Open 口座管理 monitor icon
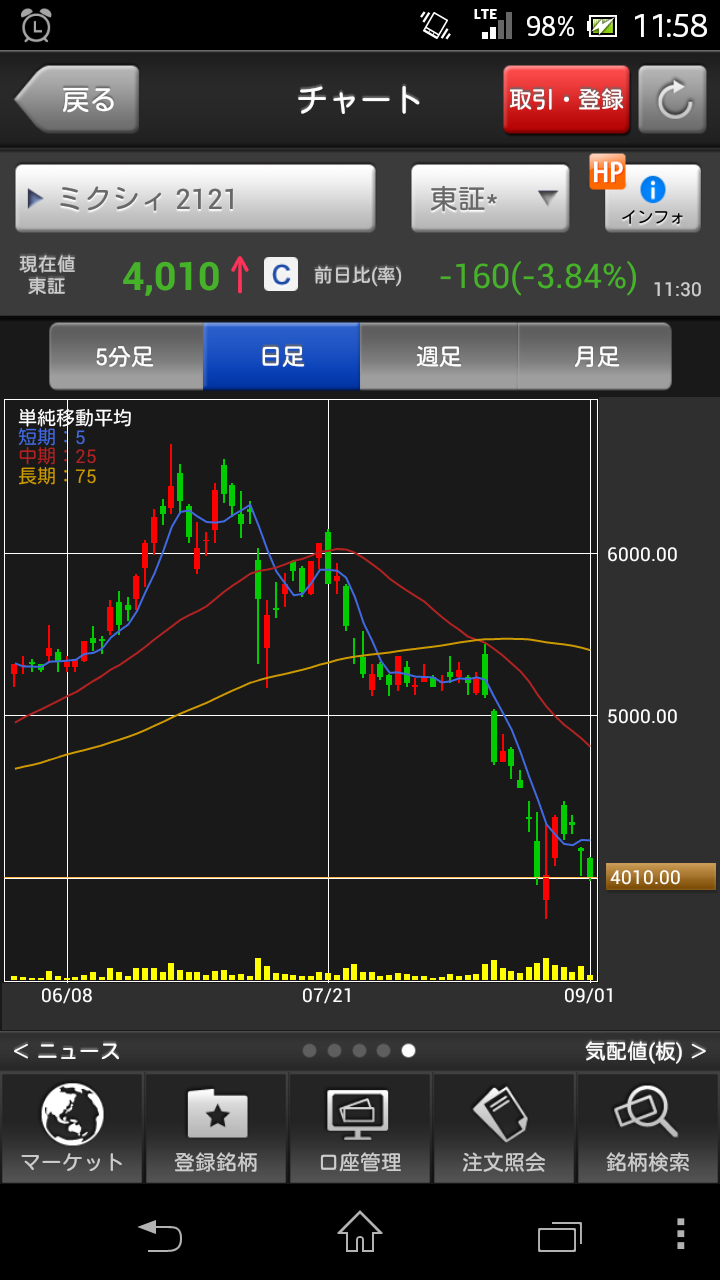Viewport: 720px width, 1280px height. [x=360, y=1128]
